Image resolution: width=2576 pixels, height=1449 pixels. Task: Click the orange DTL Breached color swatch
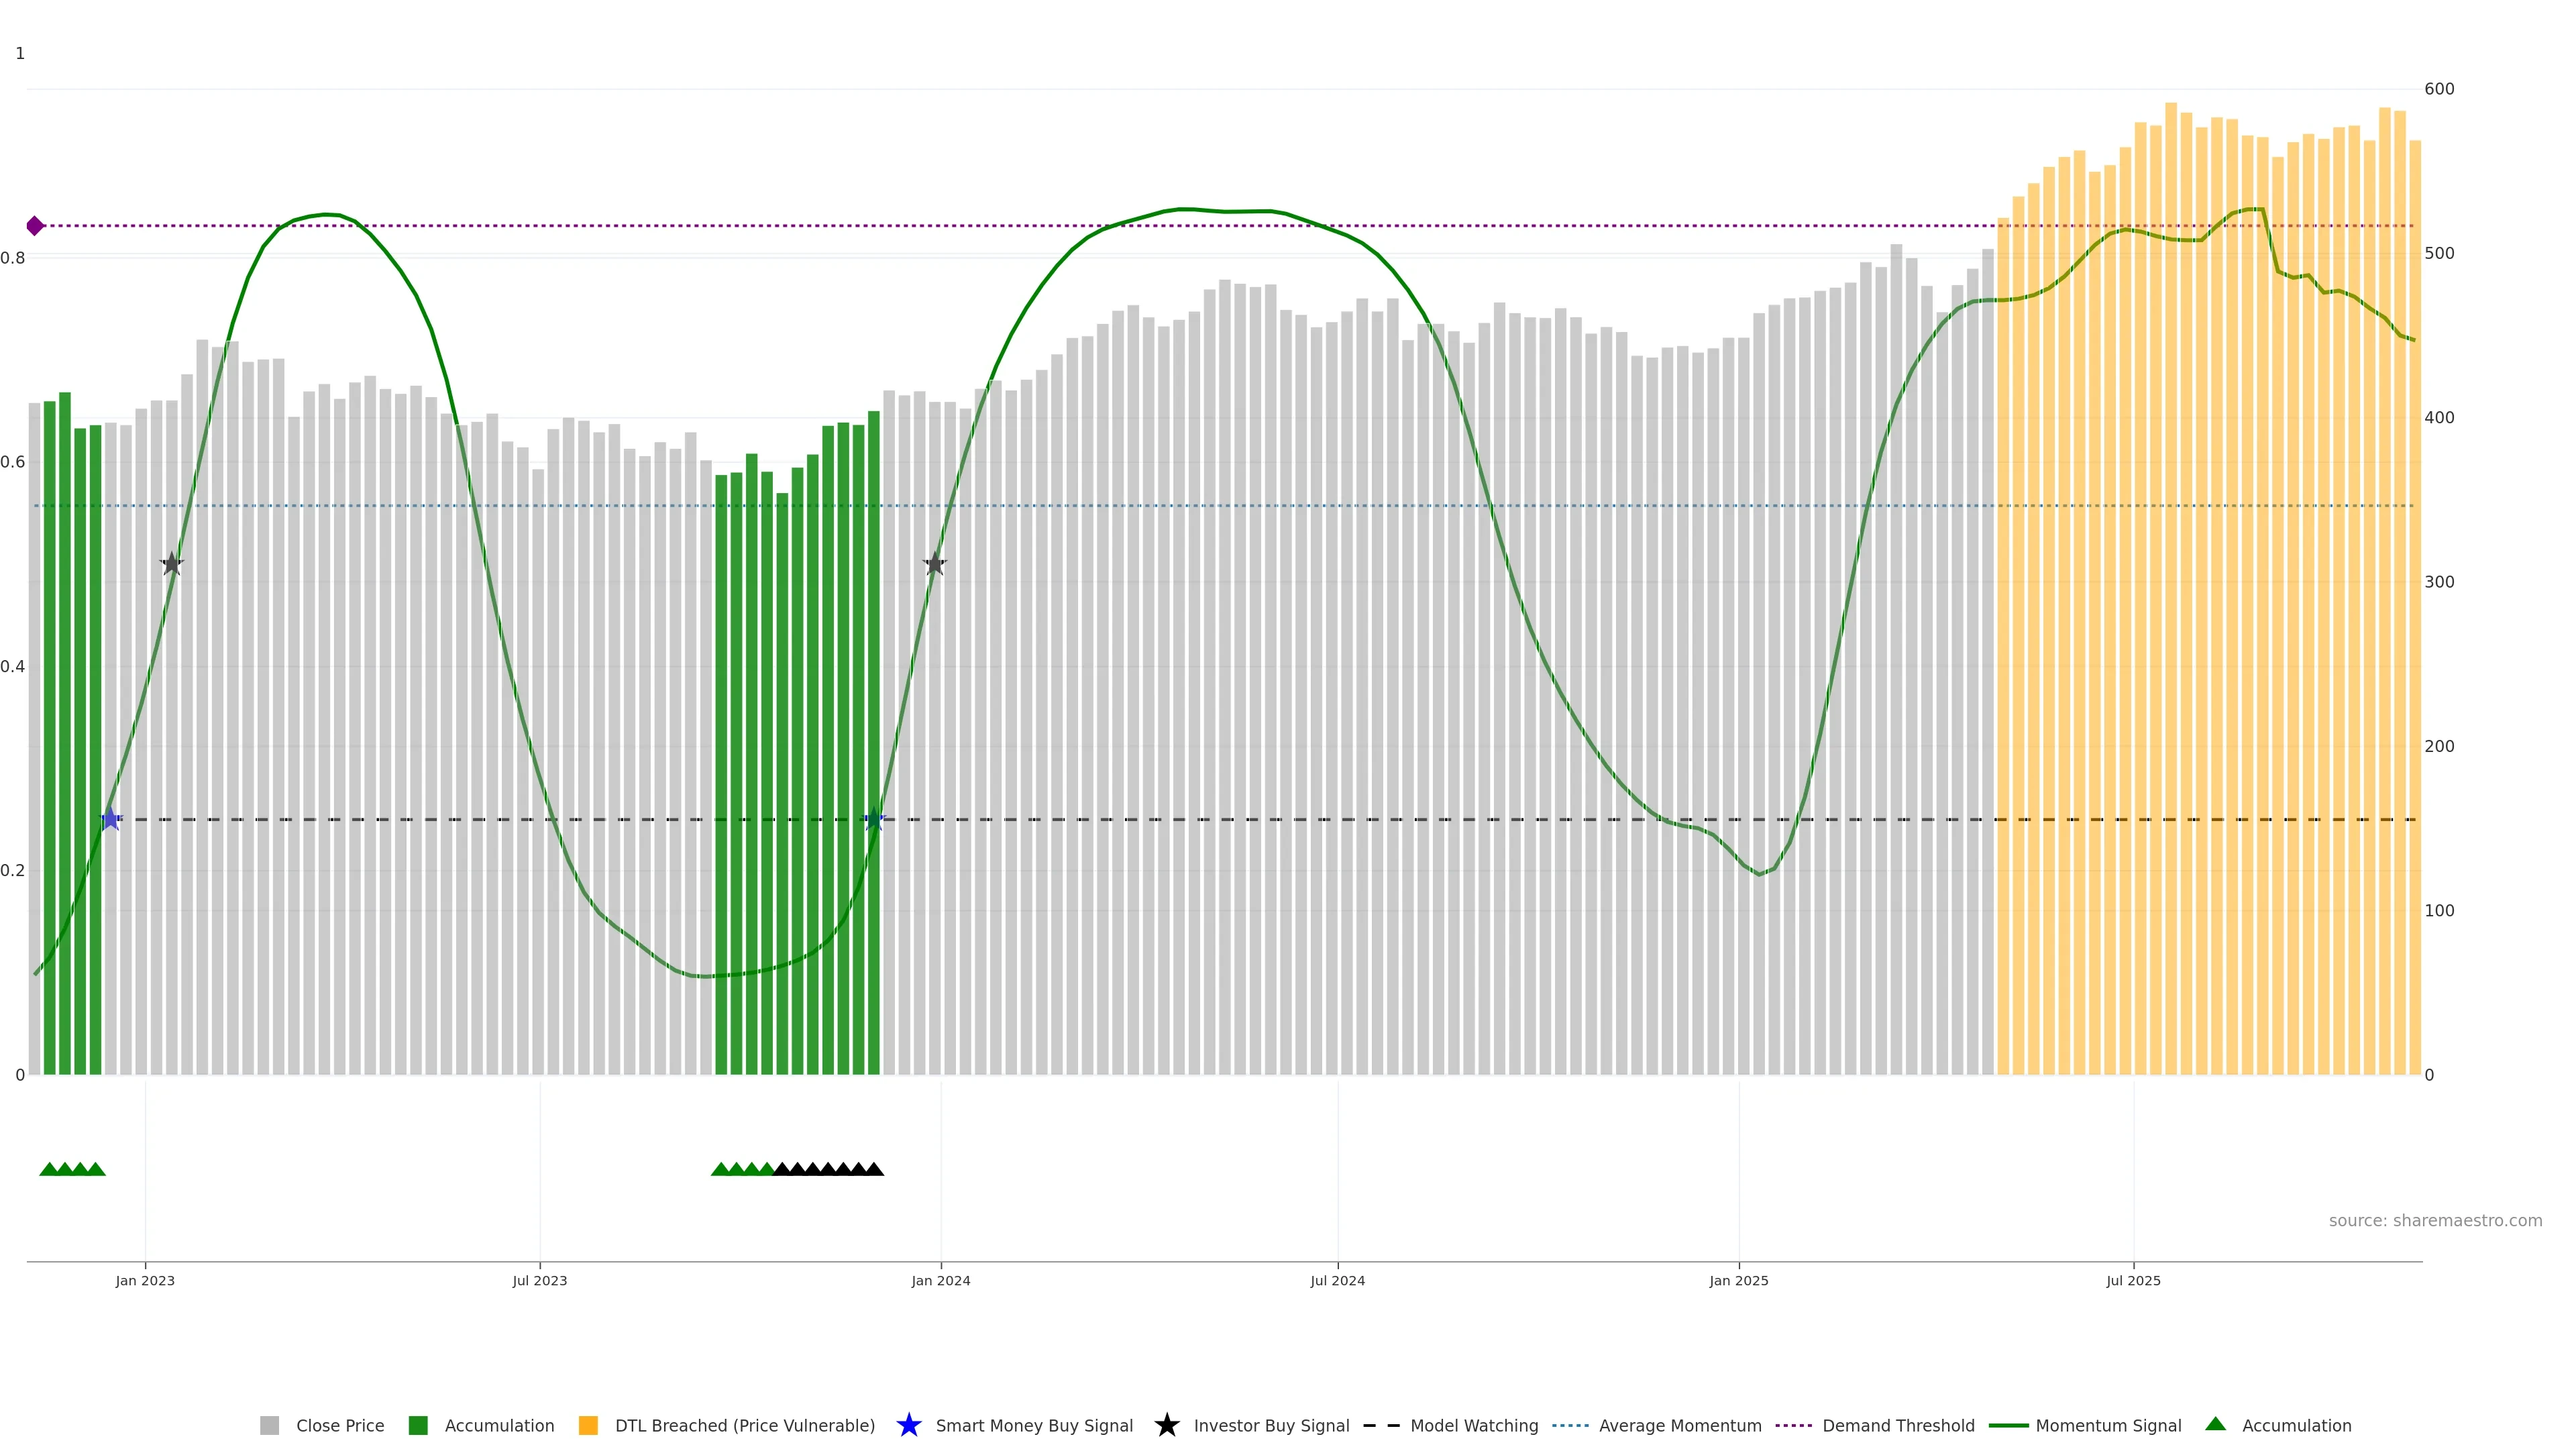pos(588,1426)
